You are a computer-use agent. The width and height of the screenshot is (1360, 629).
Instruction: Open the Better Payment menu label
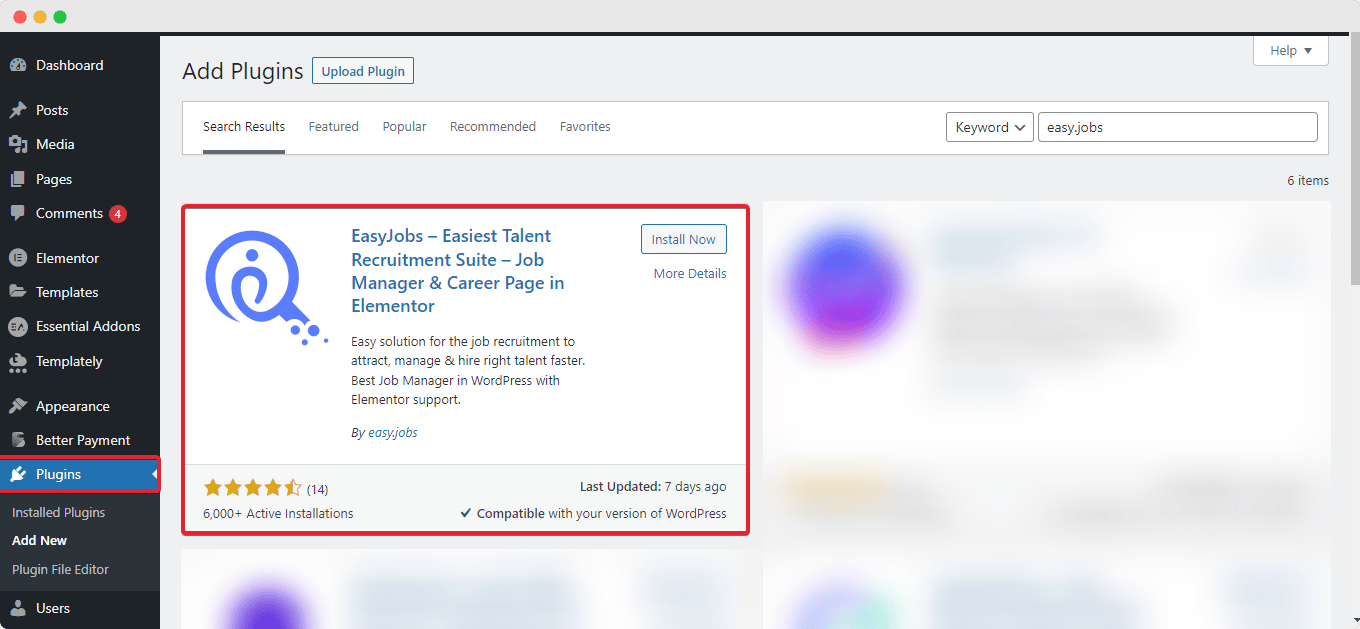(x=83, y=440)
